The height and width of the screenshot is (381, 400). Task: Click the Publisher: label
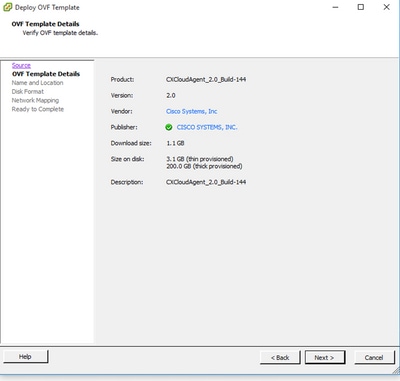(124, 127)
